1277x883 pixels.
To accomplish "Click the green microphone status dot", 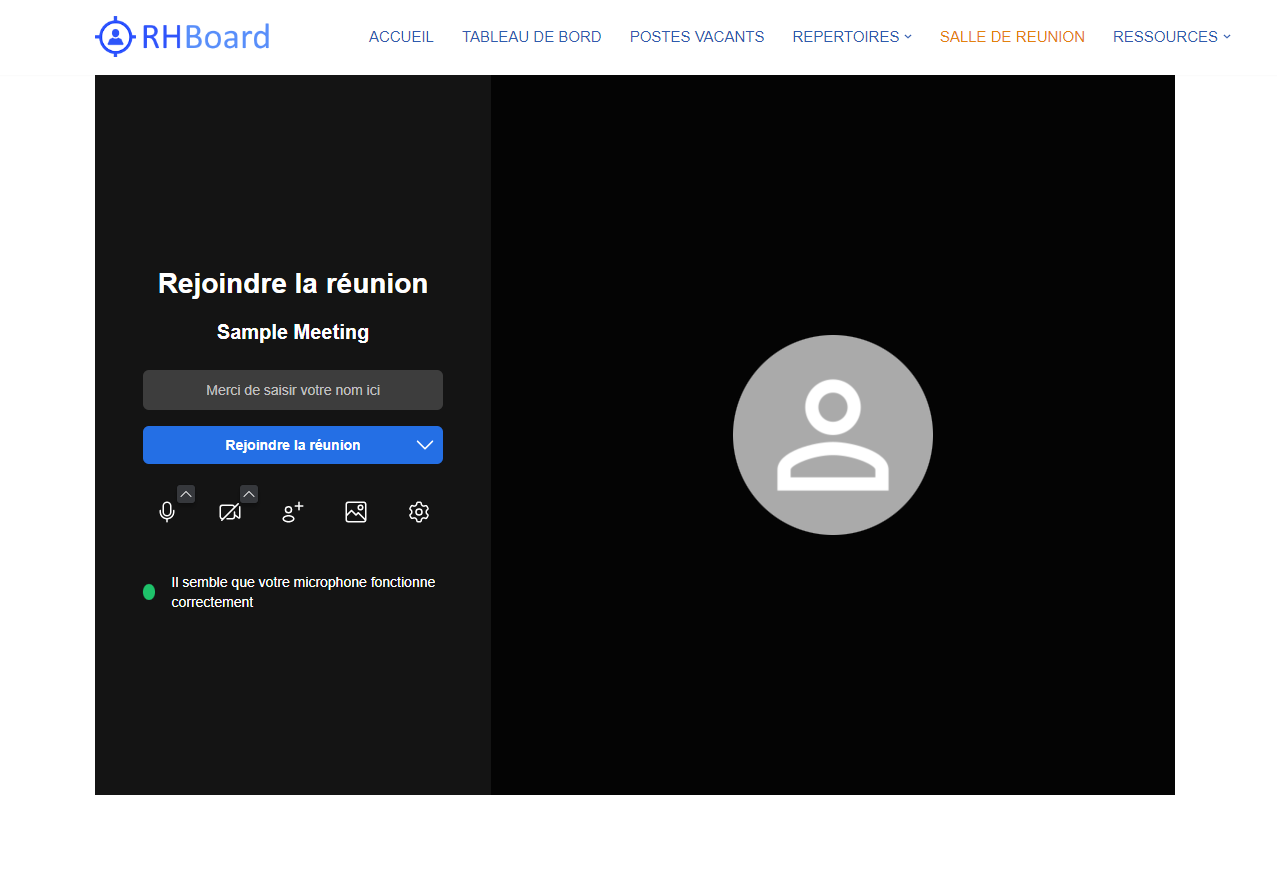I will 149,592.
